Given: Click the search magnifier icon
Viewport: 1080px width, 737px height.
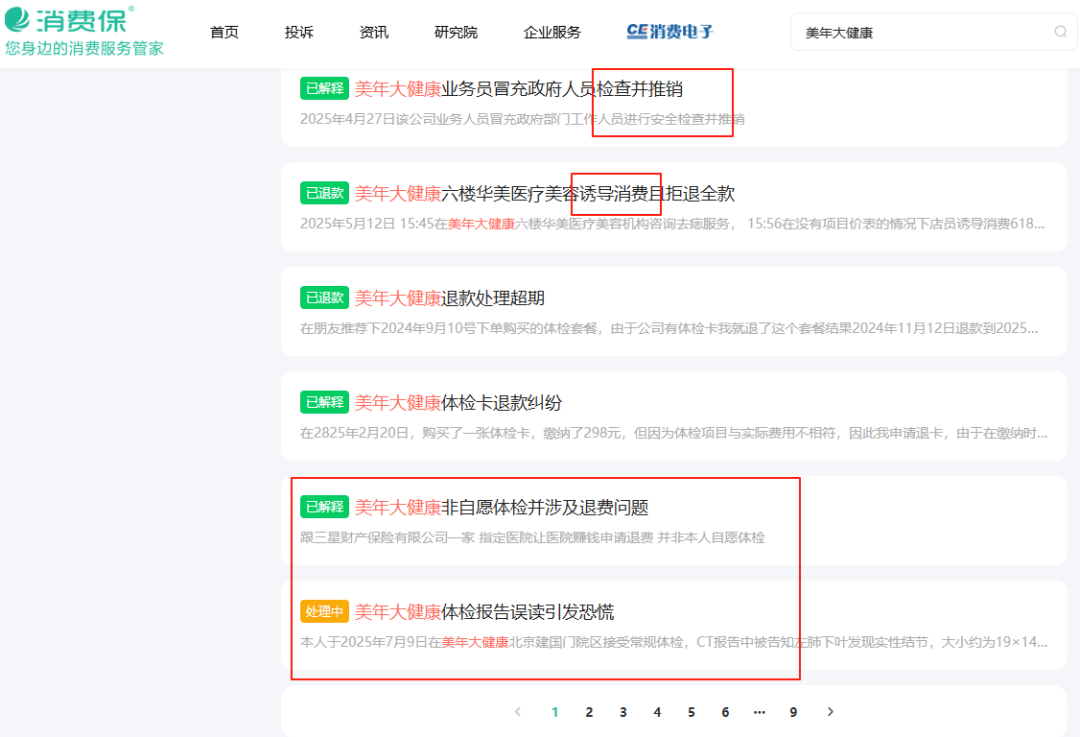Looking at the screenshot, I should [x=1061, y=32].
